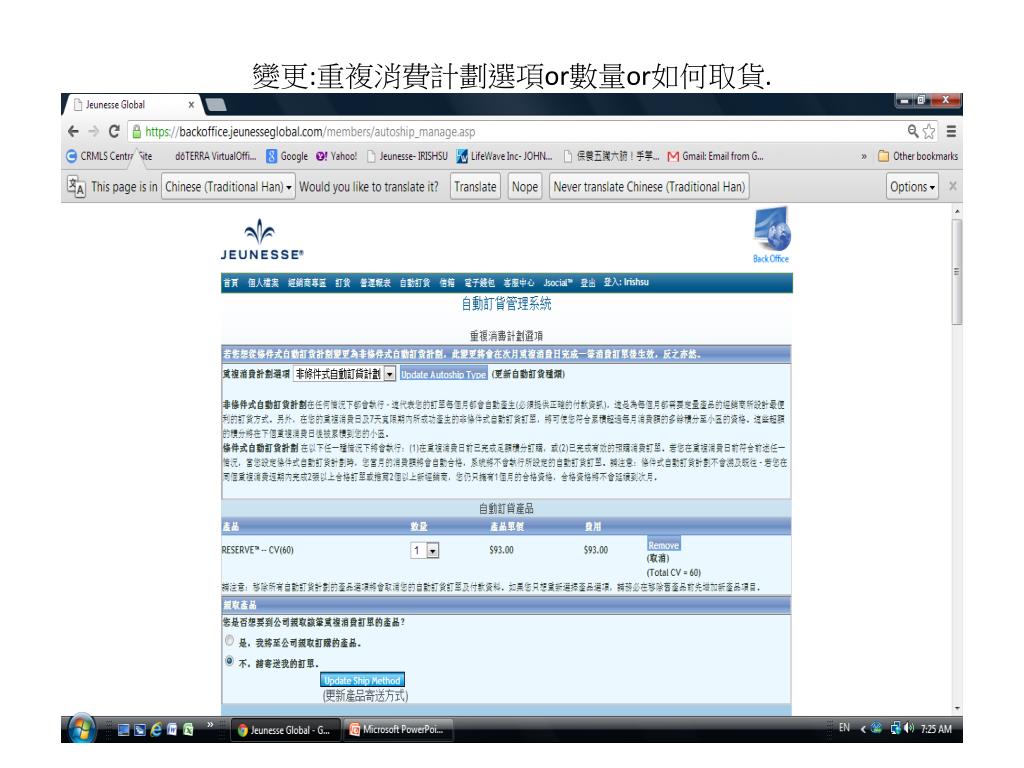Open the new tab button
The width and height of the screenshot is (1024, 768).
point(216,104)
